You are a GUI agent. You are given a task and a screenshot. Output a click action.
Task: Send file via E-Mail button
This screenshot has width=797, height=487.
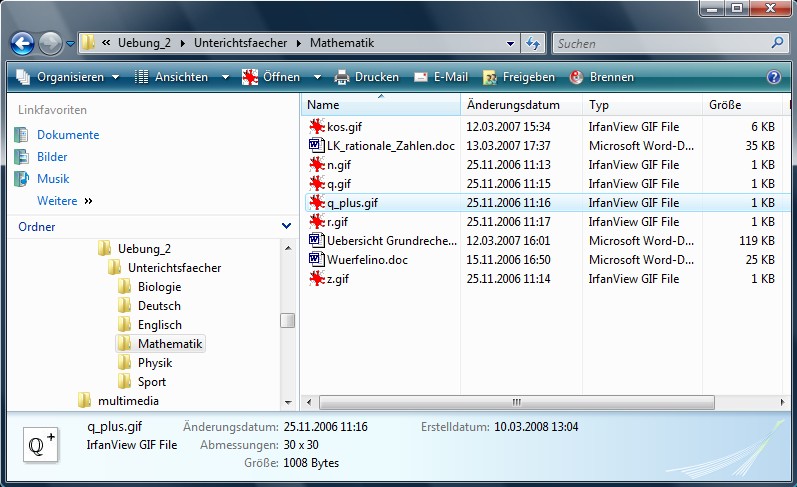tap(441, 77)
